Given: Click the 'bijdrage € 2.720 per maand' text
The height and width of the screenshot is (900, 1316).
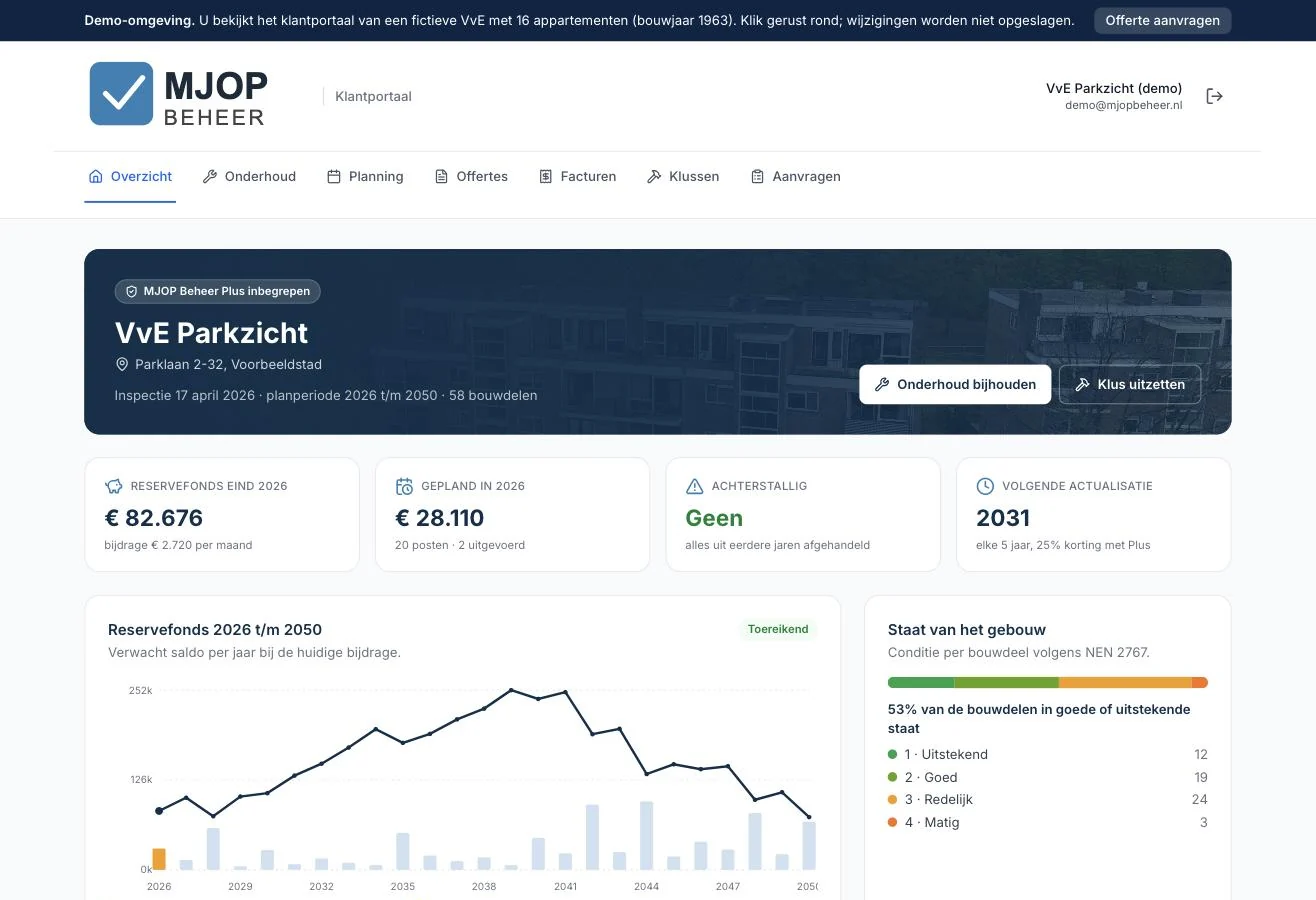Looking at the screenshot, I should (x=179, y=545).
